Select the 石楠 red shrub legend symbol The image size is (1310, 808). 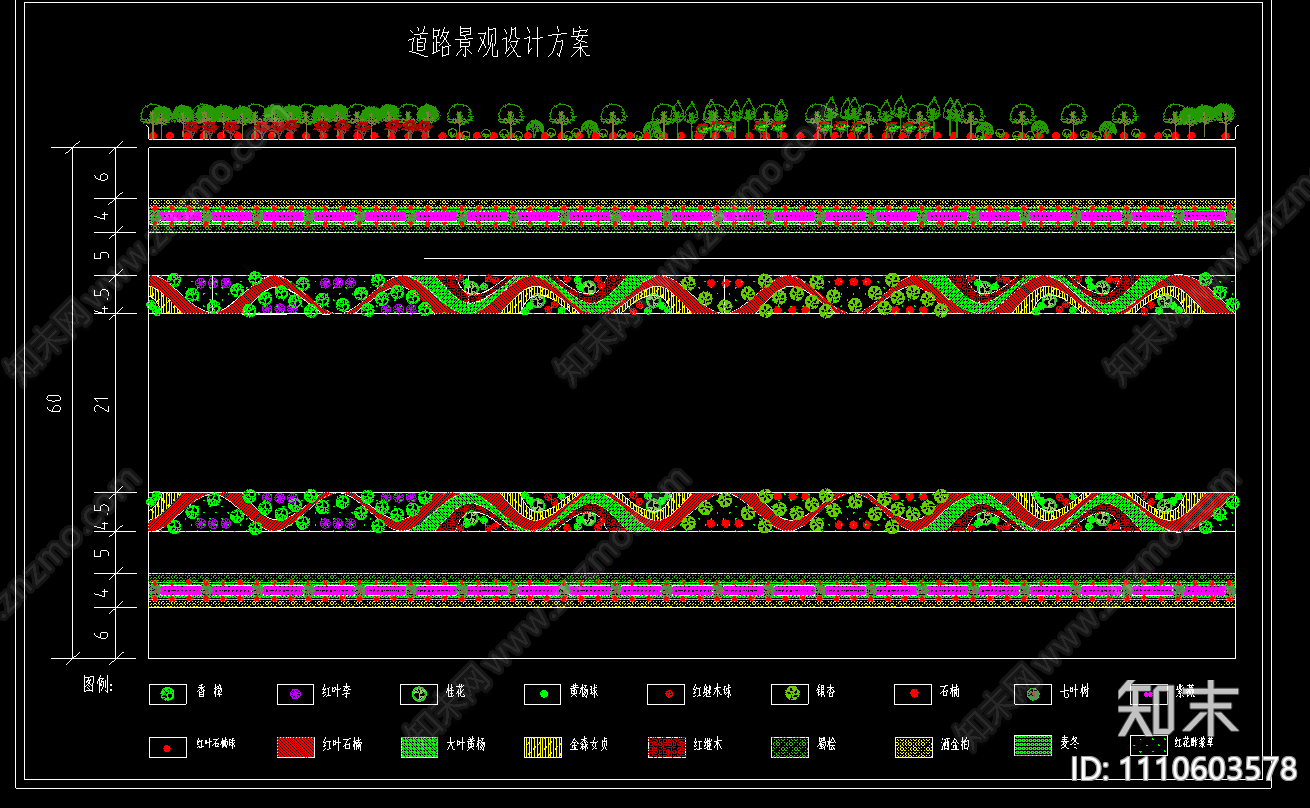pos(913,694)
